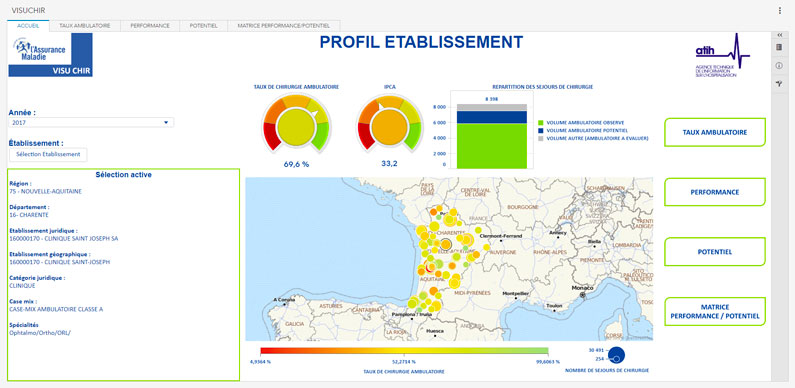This screenshot has height=388, width=795.
Task: Show the information panel icon
Action: click(x=779, y=65)
